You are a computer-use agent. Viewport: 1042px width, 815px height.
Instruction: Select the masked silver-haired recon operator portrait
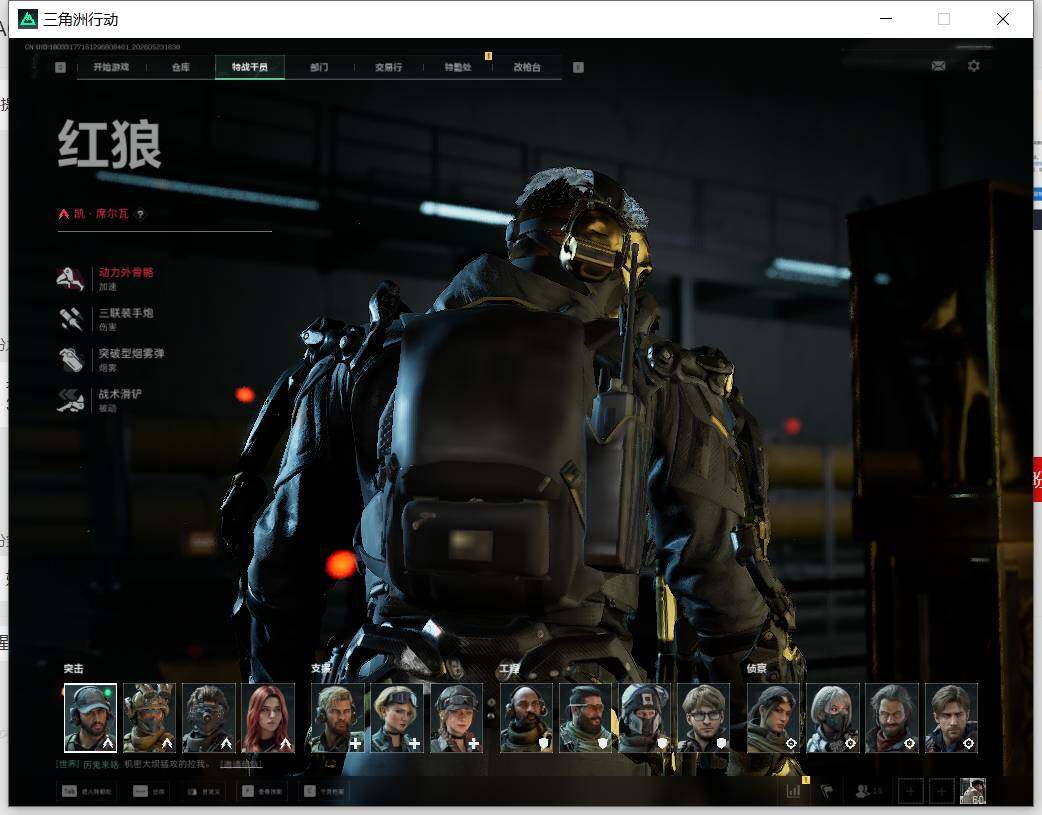point(833,718)
